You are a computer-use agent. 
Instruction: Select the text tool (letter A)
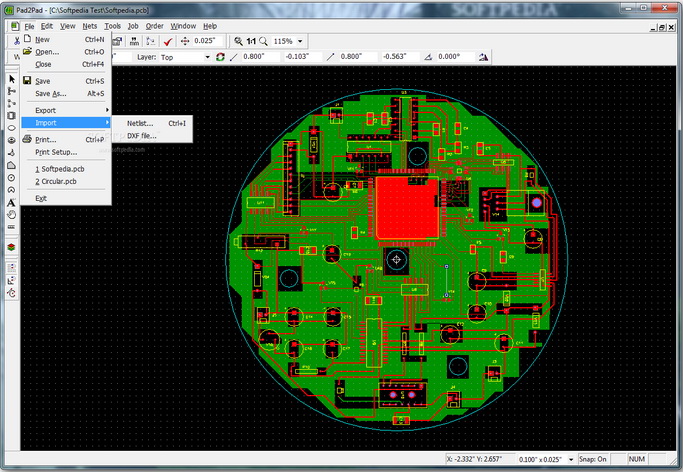click(x=12, y=202)
